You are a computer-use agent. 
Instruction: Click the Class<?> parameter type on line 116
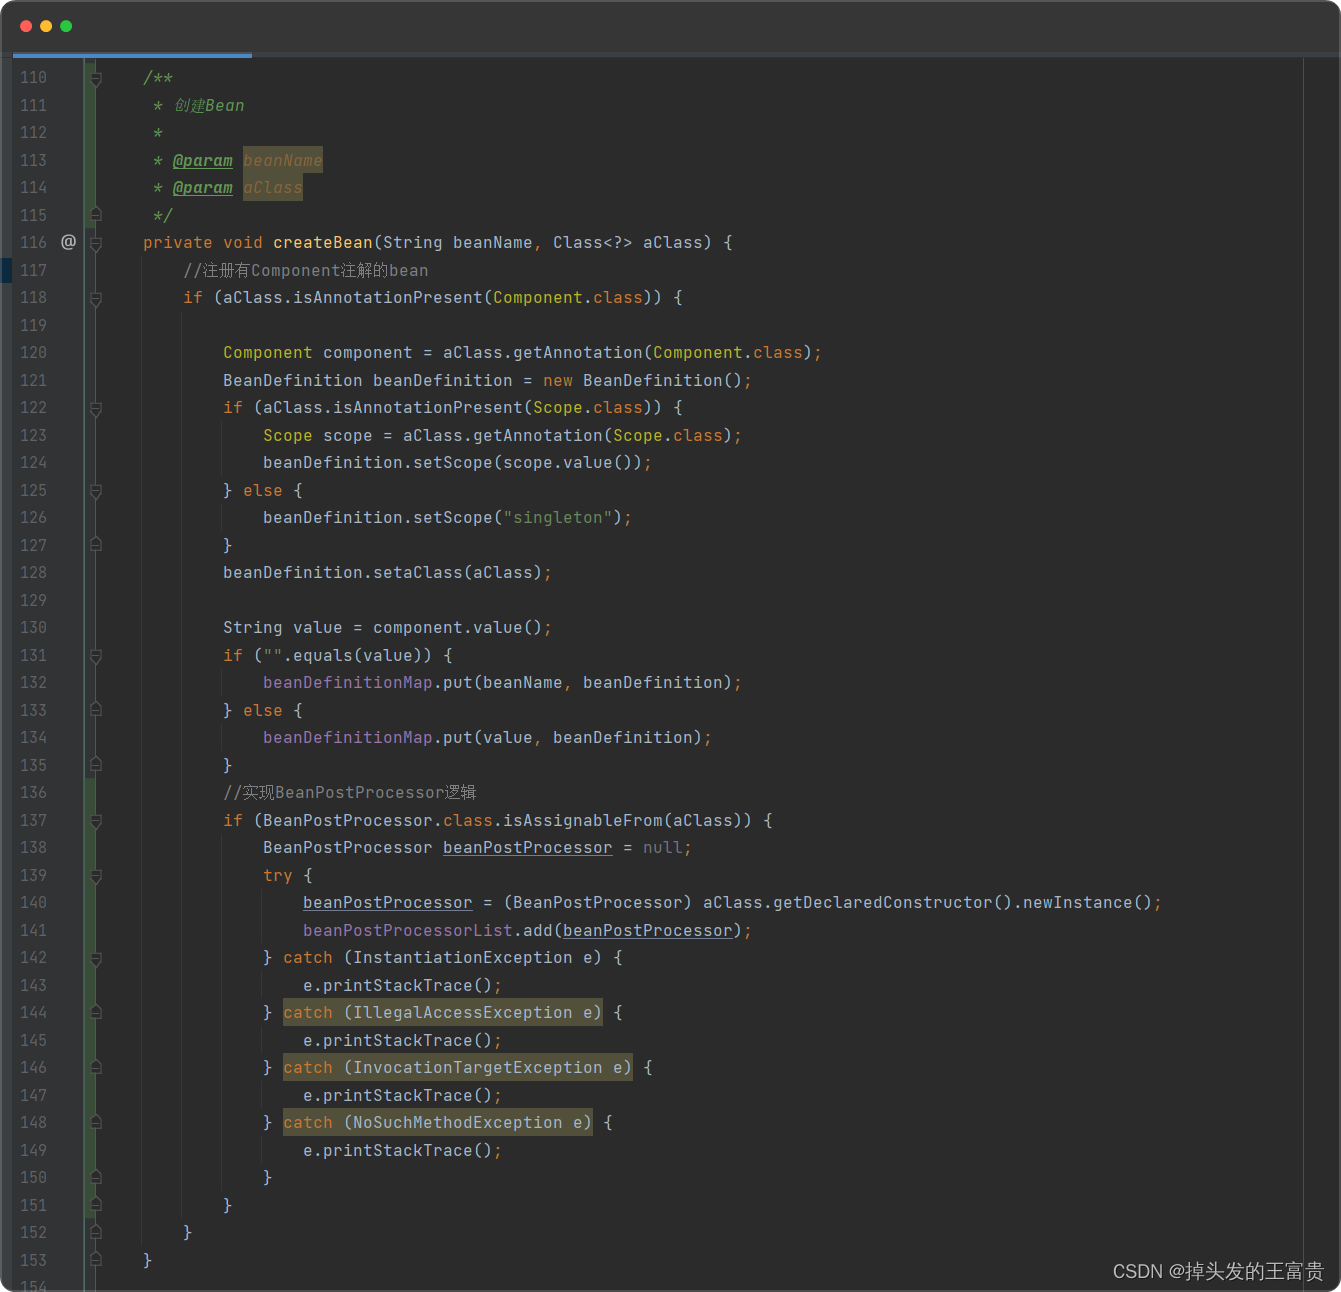click(593, 243)
